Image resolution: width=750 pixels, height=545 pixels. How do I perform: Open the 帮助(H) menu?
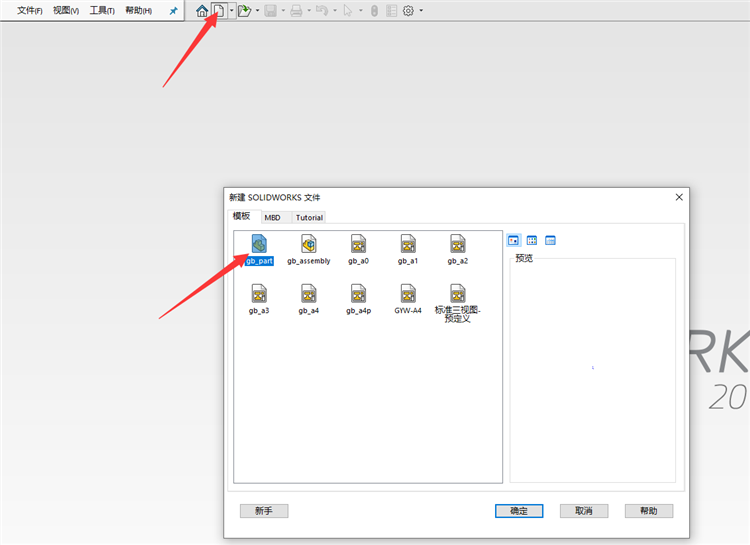tap(139, 11)
